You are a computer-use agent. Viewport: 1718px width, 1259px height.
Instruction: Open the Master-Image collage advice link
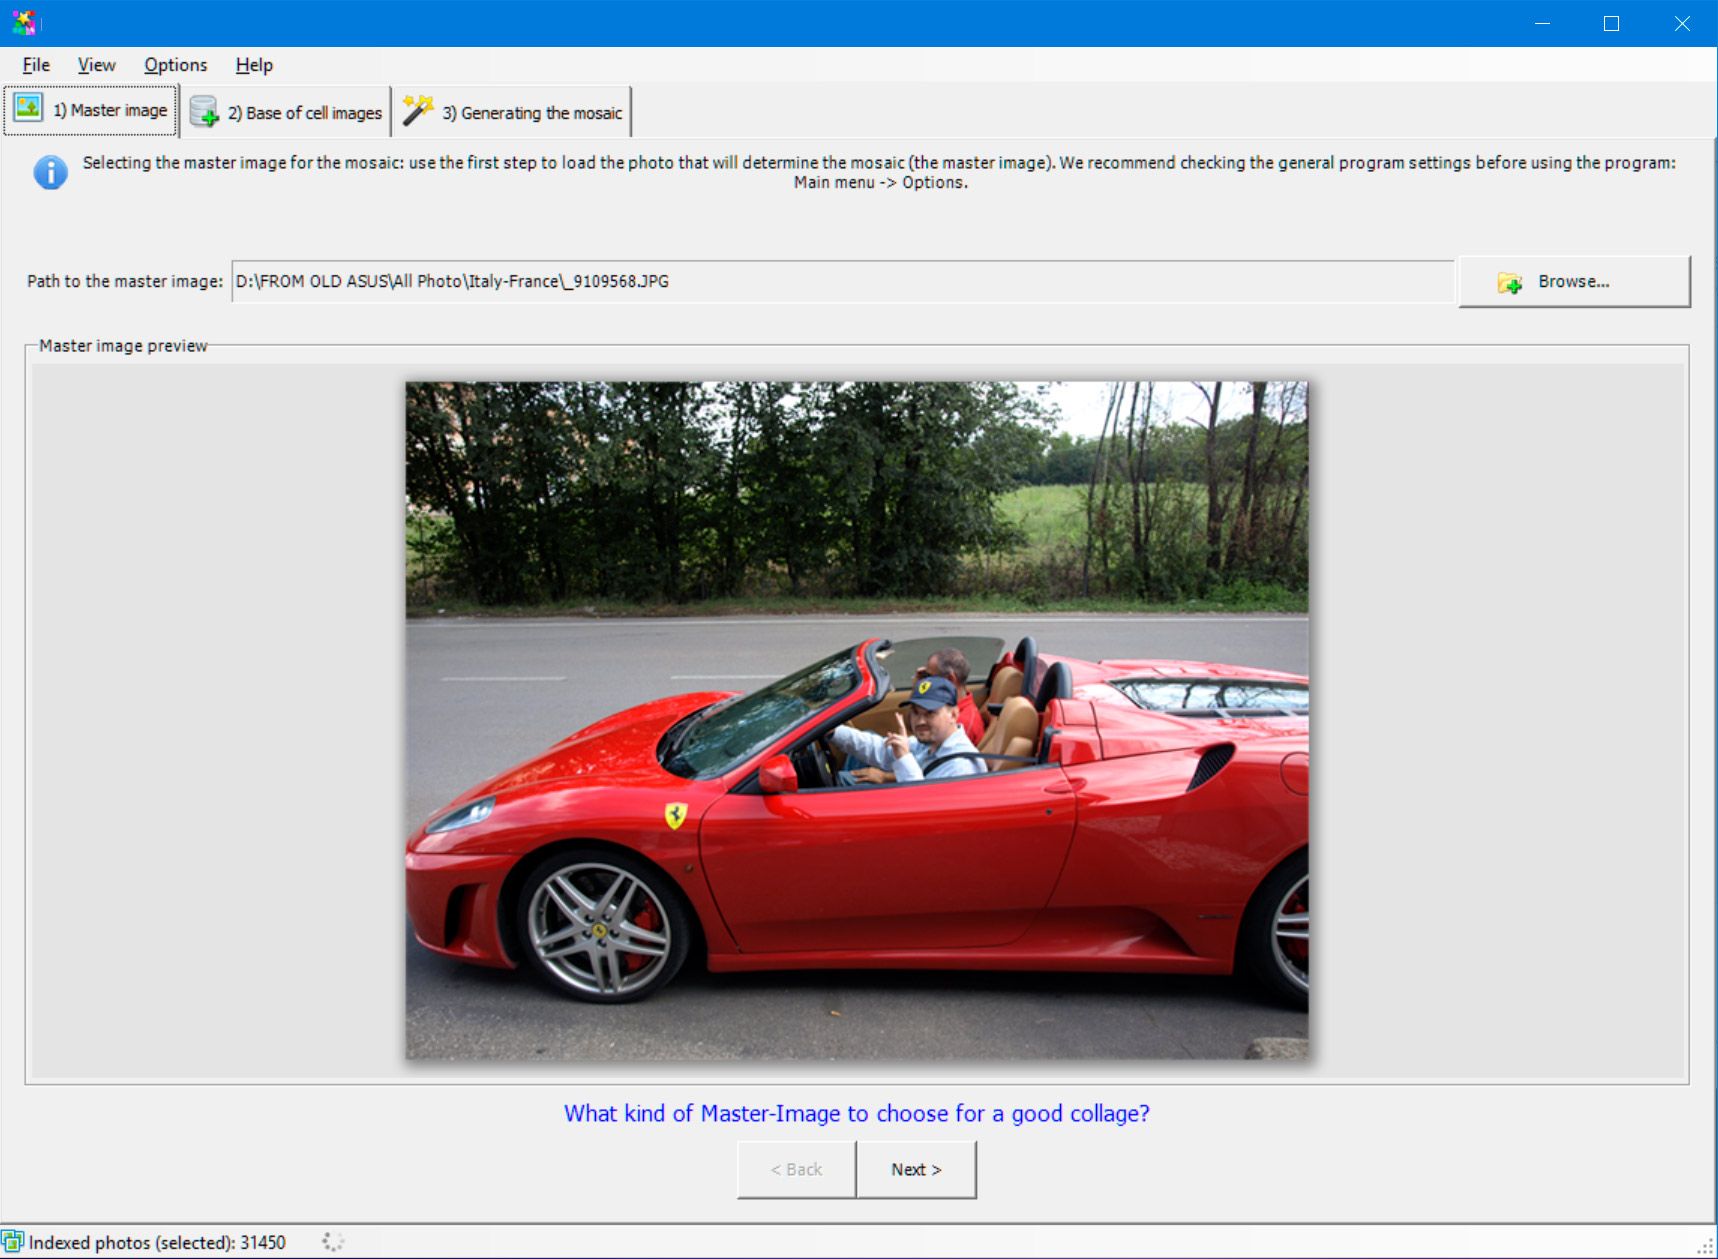[x=856, y=1113]
